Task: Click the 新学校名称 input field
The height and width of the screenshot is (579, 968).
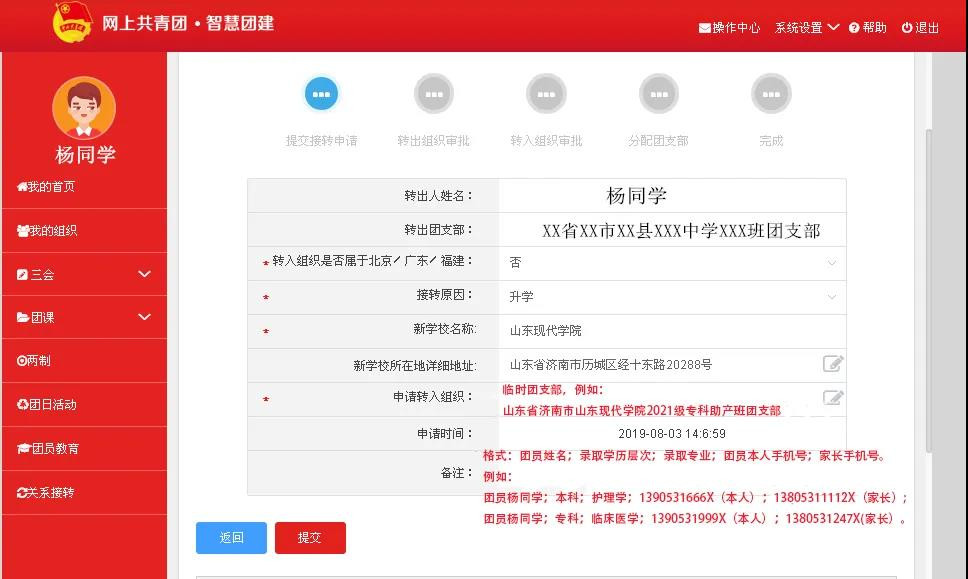Action: tap(672, 331)
